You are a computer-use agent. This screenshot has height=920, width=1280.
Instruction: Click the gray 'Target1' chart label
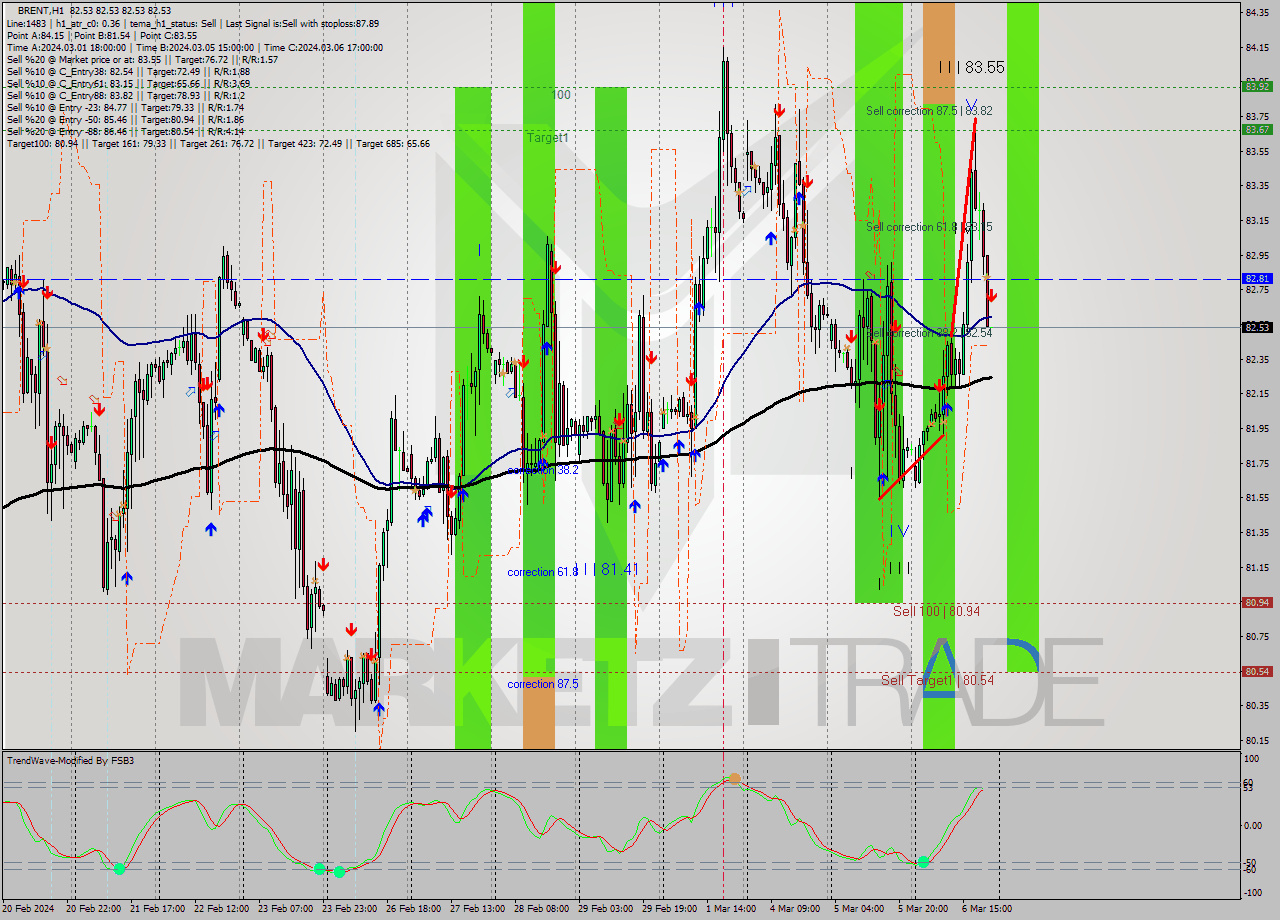coord(547,137)
